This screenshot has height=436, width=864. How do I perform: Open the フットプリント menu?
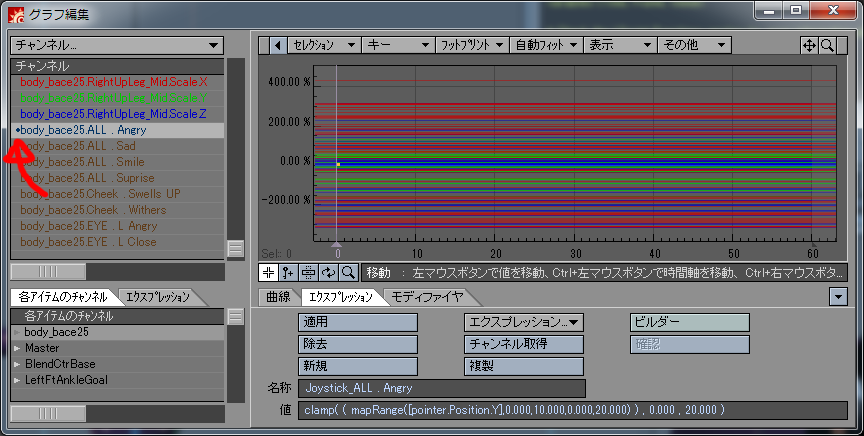(472, 45)
